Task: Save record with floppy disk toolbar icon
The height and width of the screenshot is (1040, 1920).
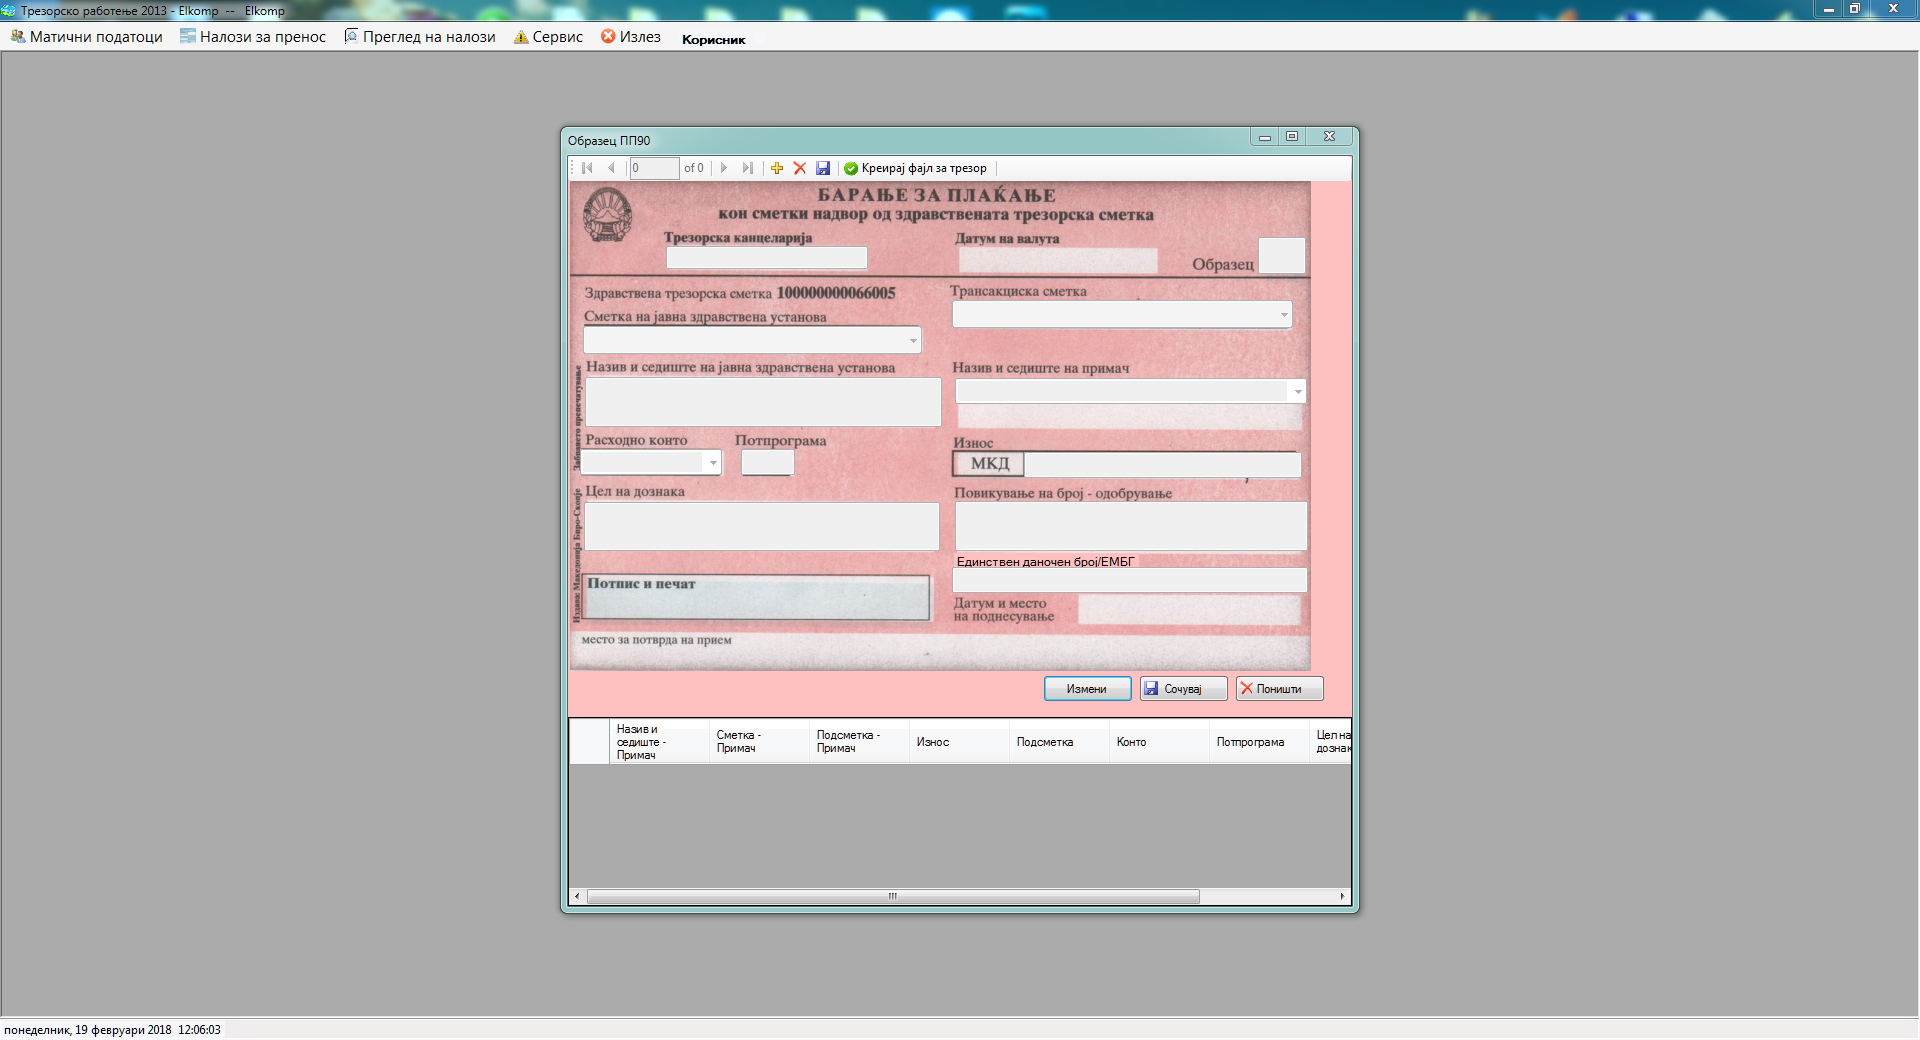Action: [823, 168]
